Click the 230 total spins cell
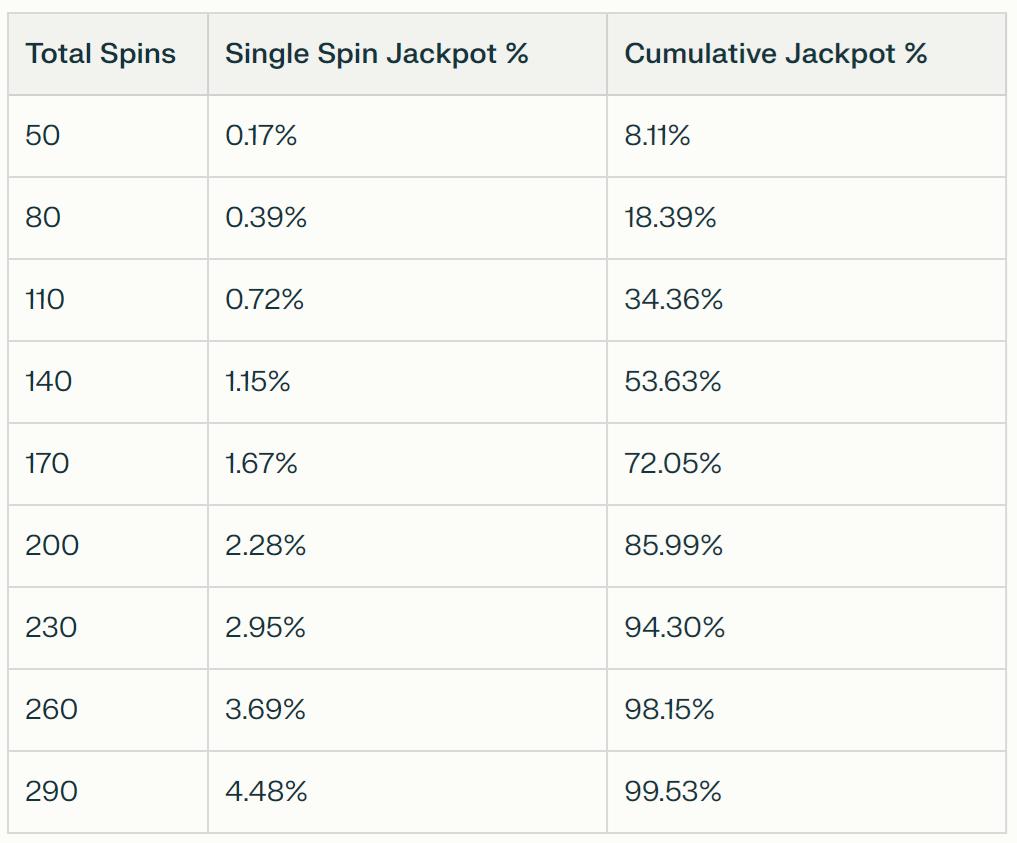Viewport: 1017px width, 843px height. tap(51, 628)
